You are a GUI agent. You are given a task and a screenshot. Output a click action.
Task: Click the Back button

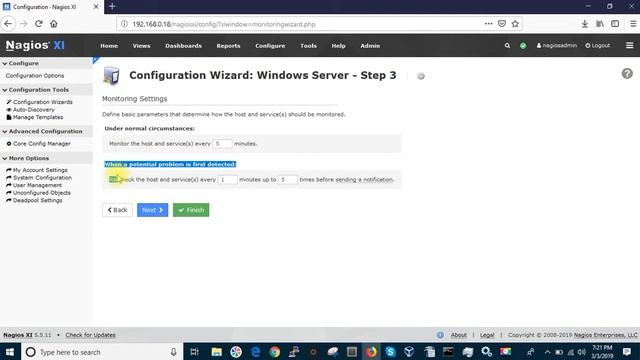[117, 210]
